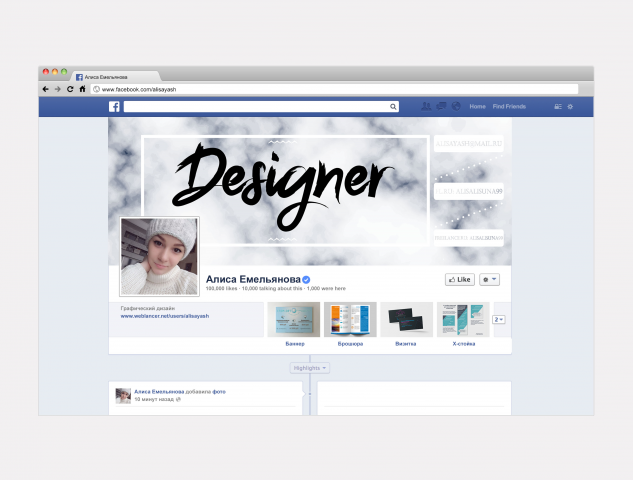This screenshot has height=480, width=633.
Task: Open the page gear dropdown button
Action: [x=489, y=279]
